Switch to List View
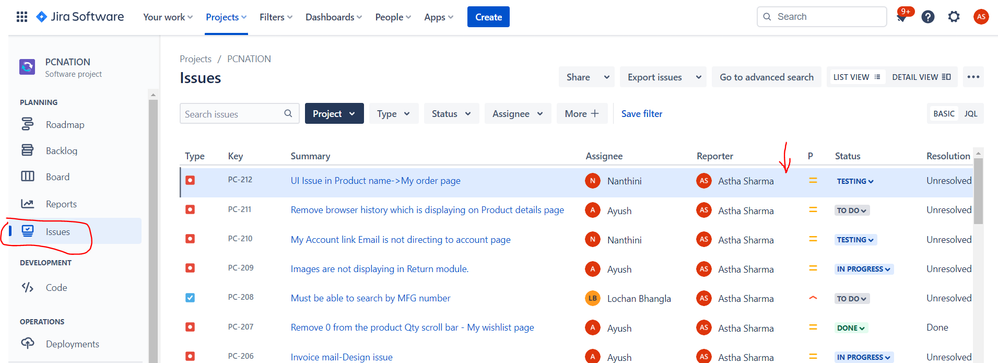The image size is (998, 363). [856, 77]
